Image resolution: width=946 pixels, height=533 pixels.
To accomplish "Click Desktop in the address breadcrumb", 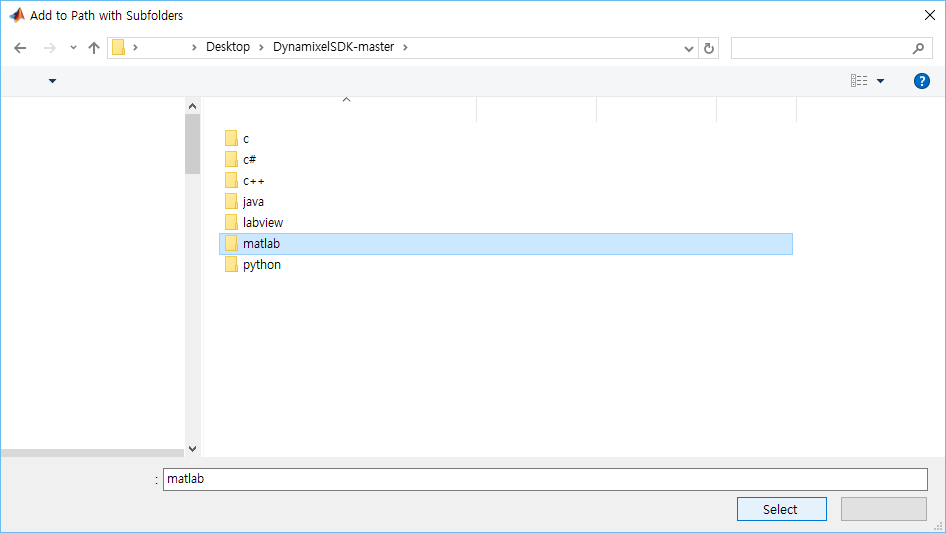I will point(227,47).
